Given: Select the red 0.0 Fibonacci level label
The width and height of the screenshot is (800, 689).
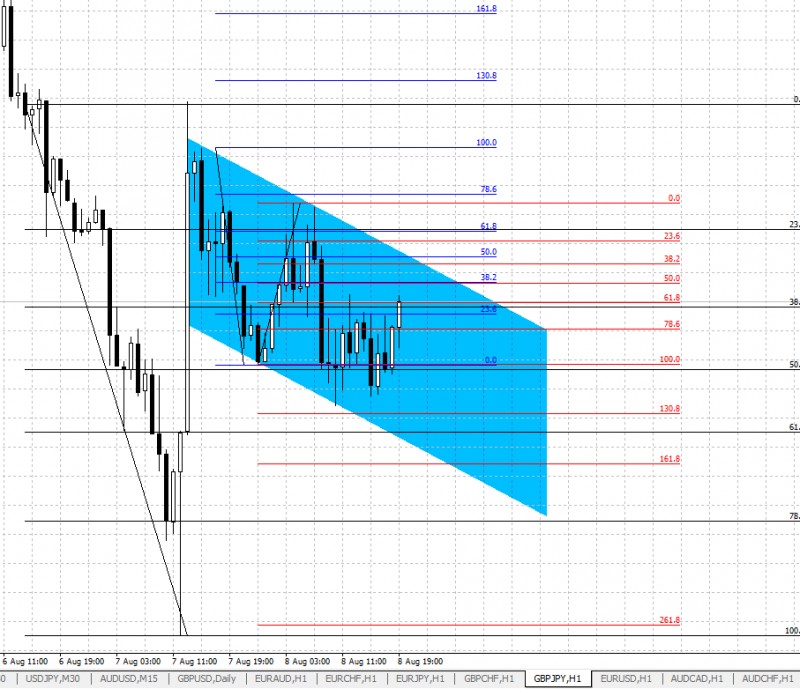Looking at the screenshot, I should [x=673, y=199].
